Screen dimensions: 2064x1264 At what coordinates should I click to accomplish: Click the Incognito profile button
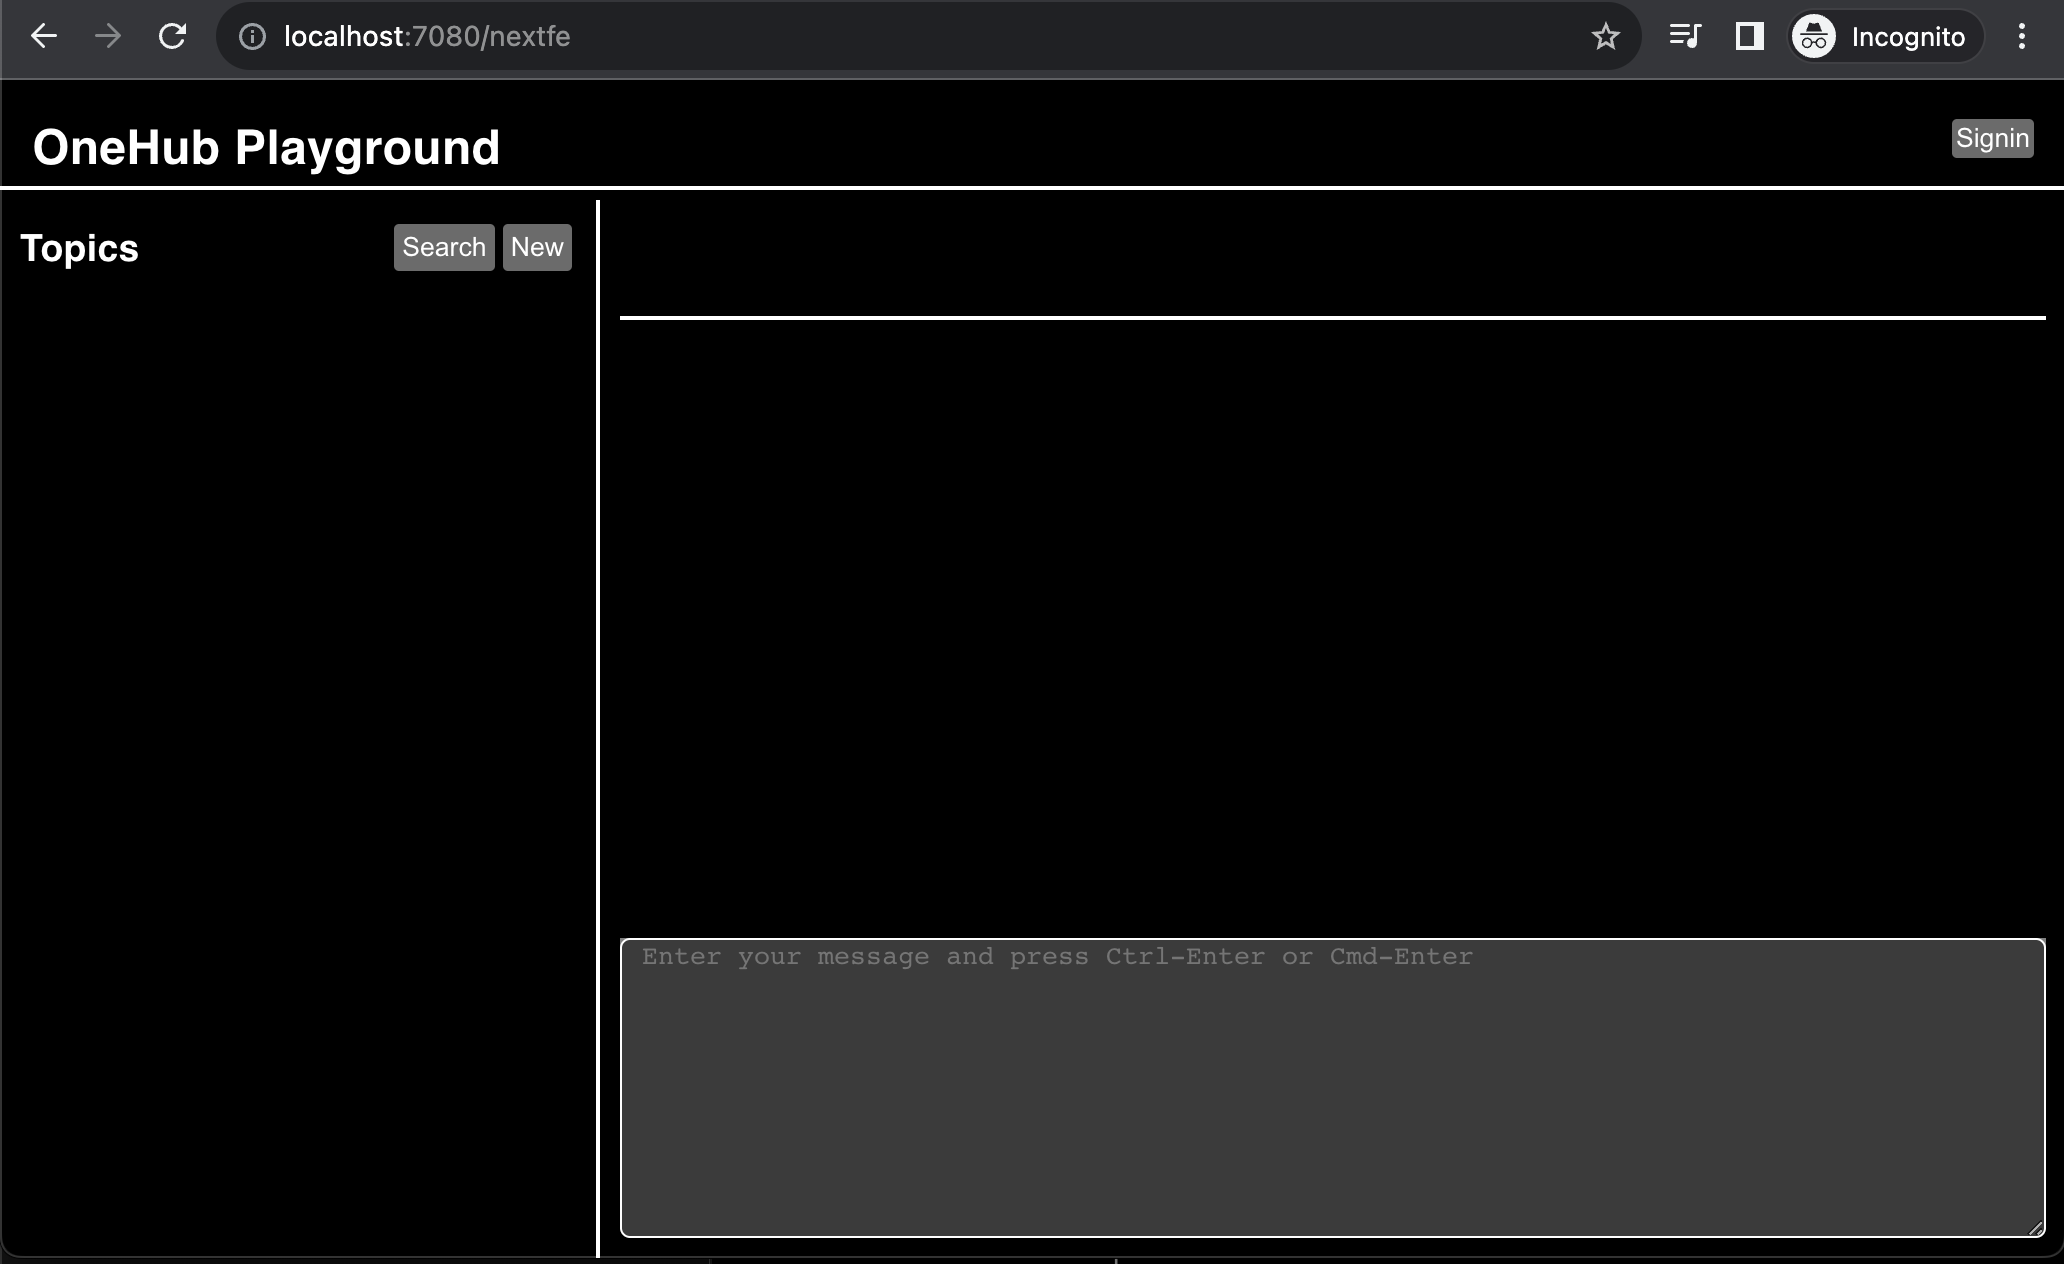[1885, 37]
